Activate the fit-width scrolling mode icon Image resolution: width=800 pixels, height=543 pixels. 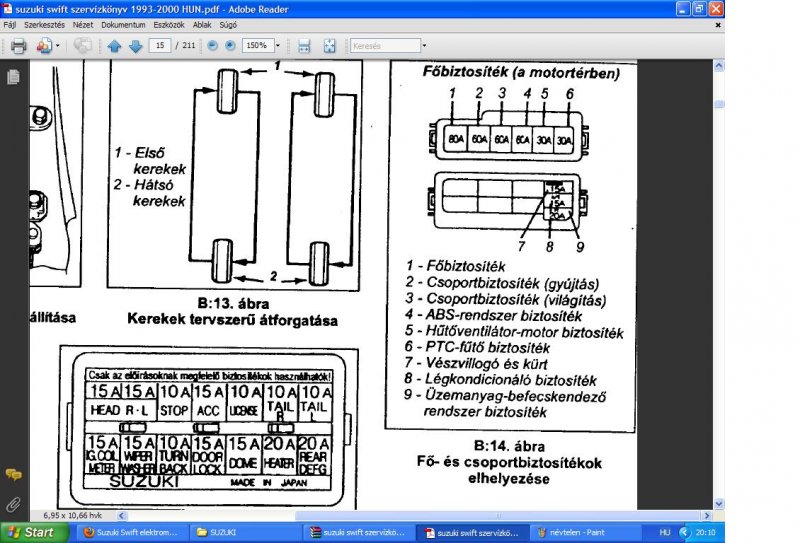304,46
